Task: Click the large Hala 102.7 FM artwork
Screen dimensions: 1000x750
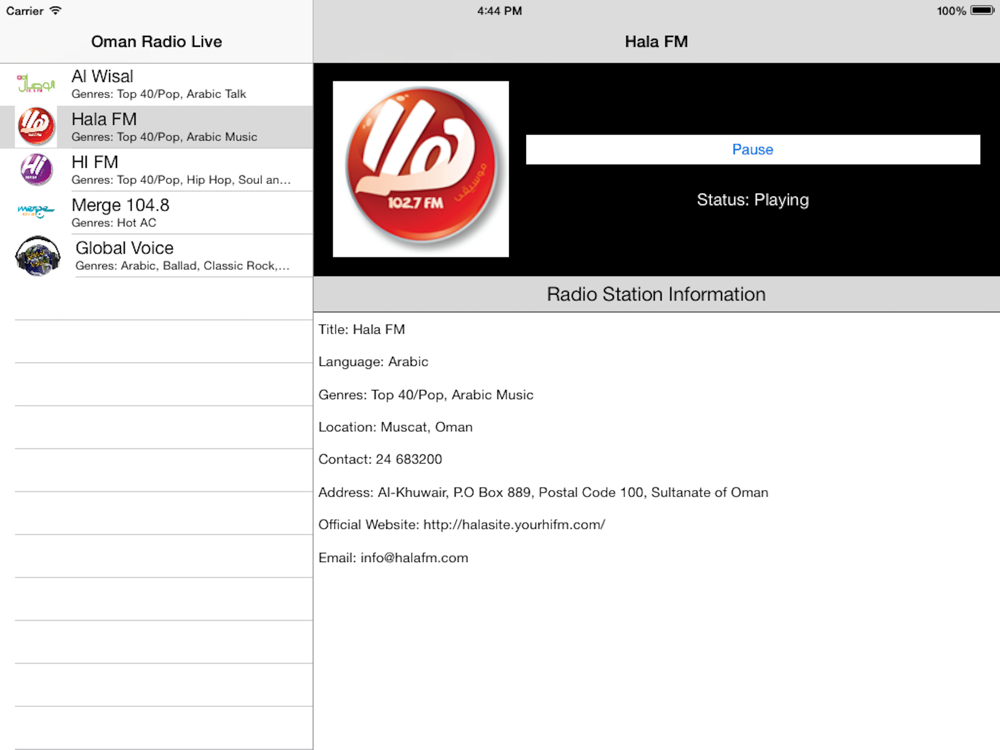Action: 421,169
